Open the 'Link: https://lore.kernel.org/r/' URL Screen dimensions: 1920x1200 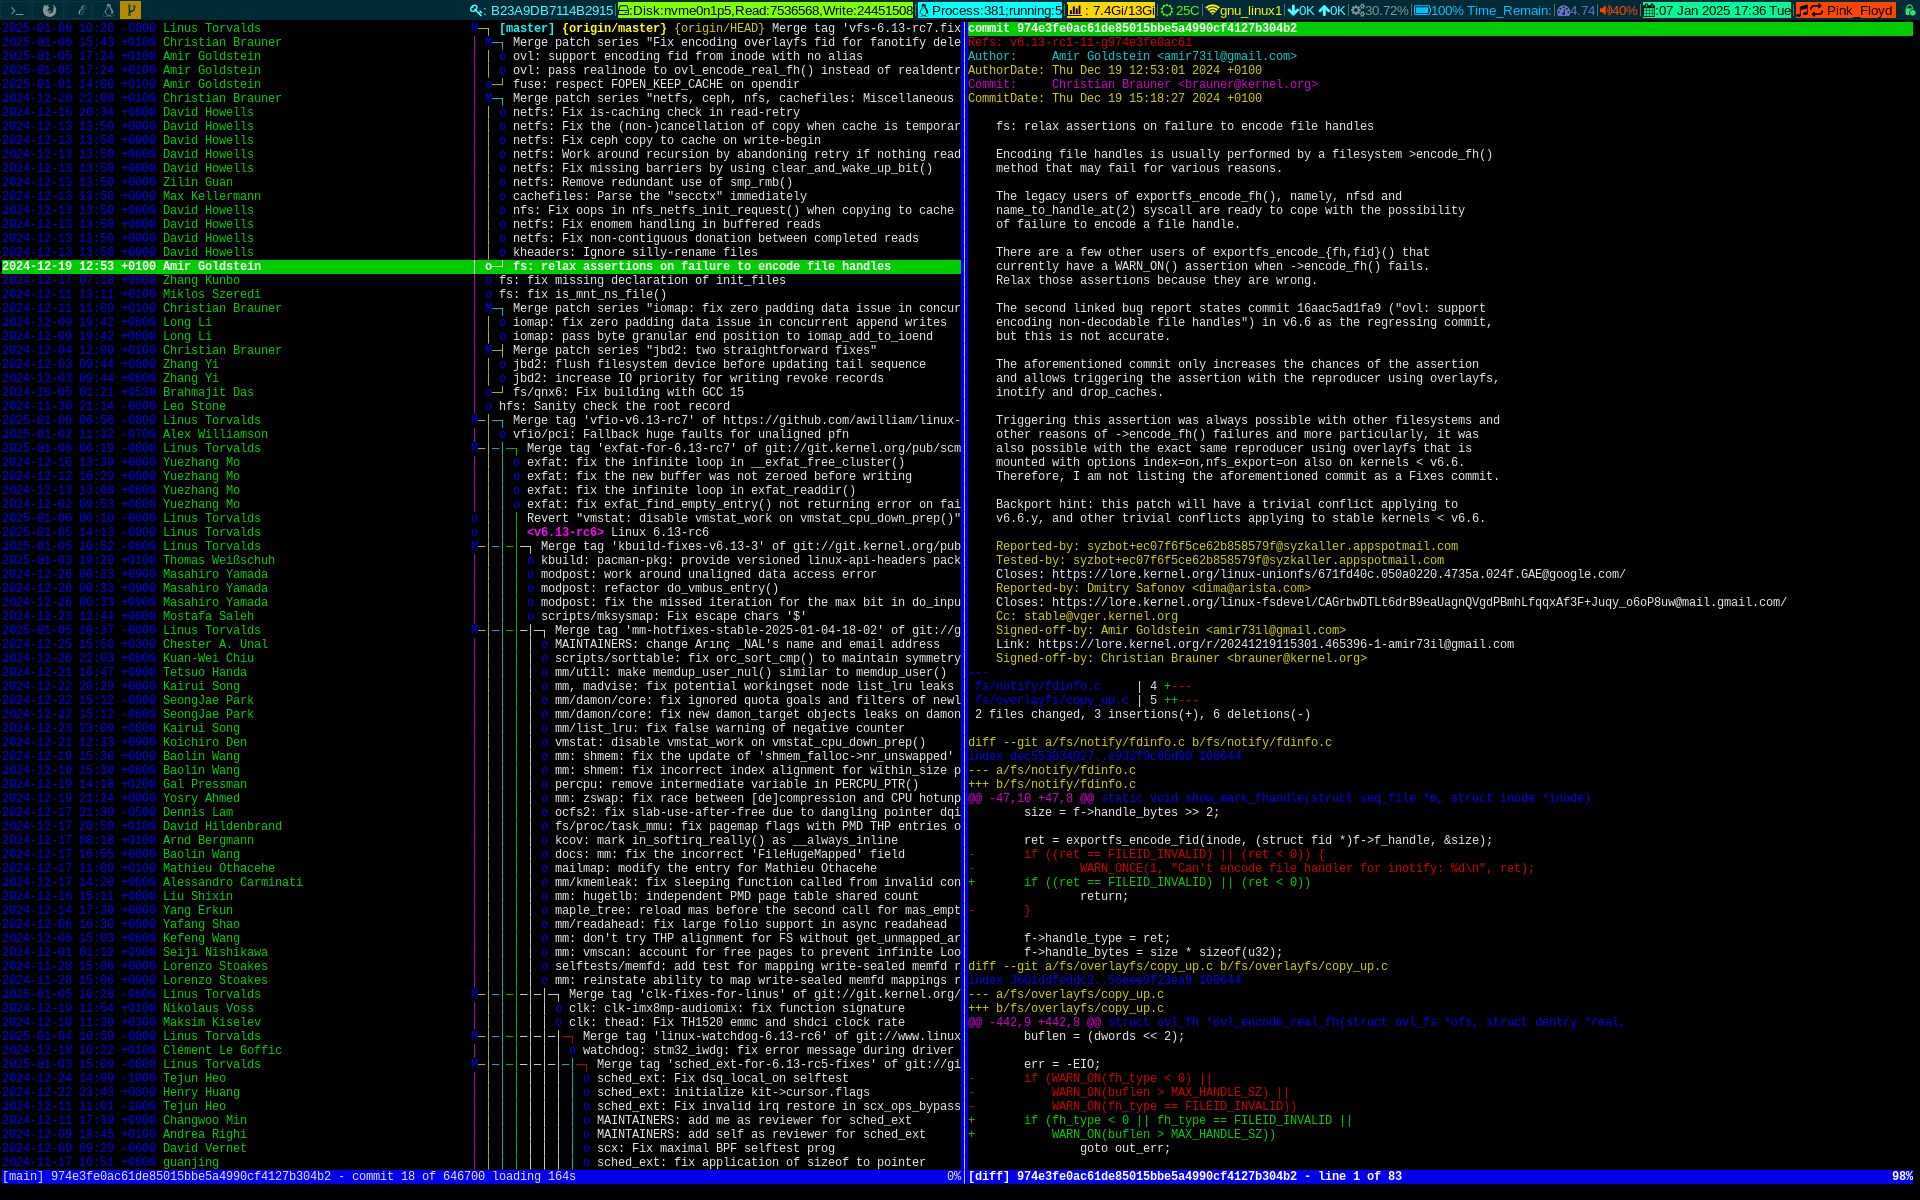(x=1276, y=645)
